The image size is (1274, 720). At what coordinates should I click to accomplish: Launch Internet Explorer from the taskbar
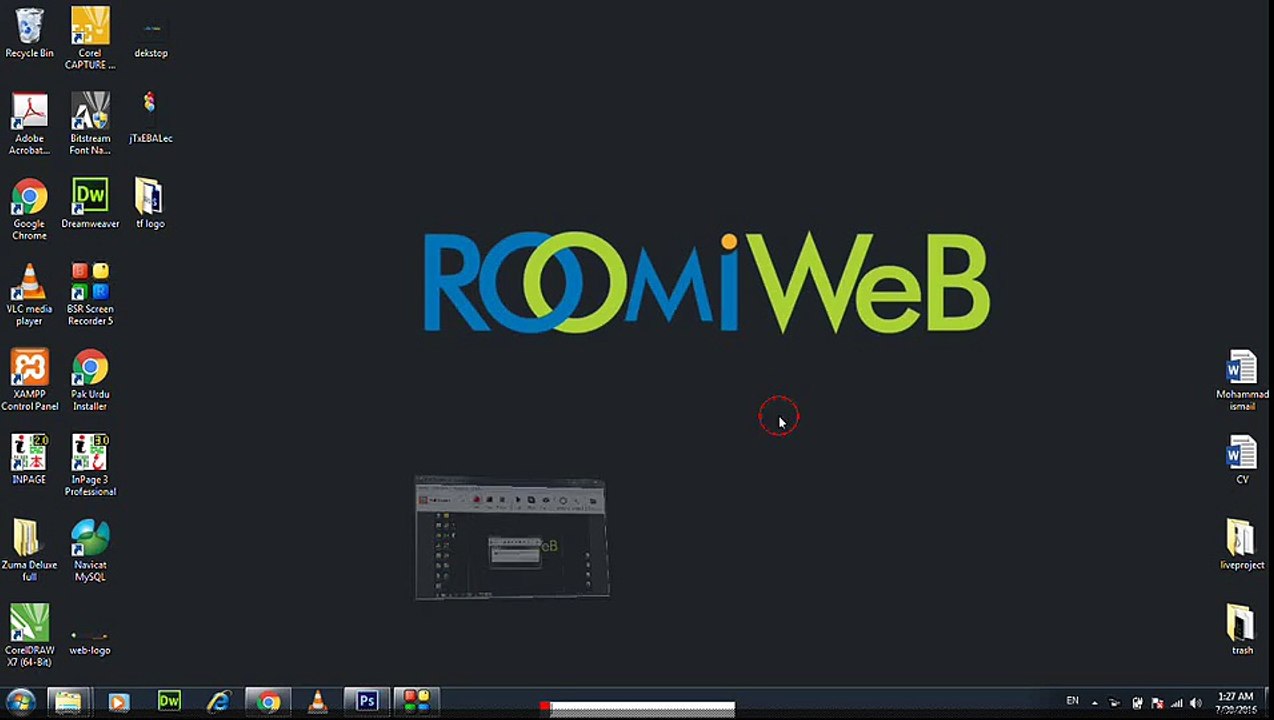(218, 702)
